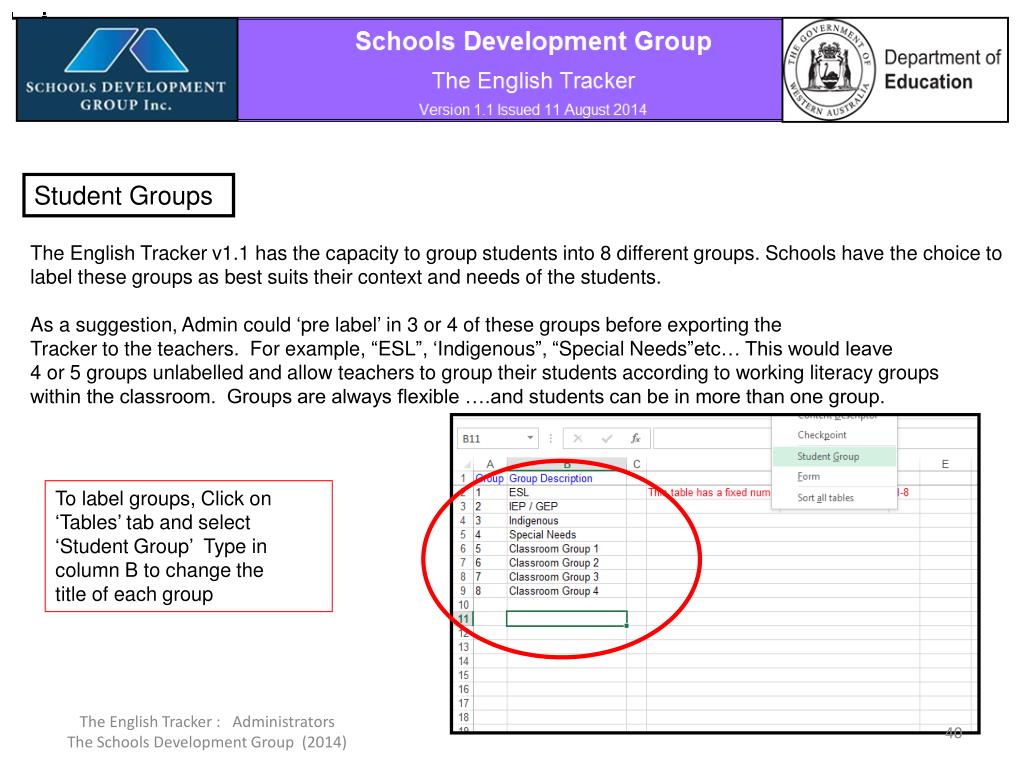The width and height of the screenshot is (1024, 768).
Task: Click the Student Groups heading box
Action: click(x=128, y=195)
